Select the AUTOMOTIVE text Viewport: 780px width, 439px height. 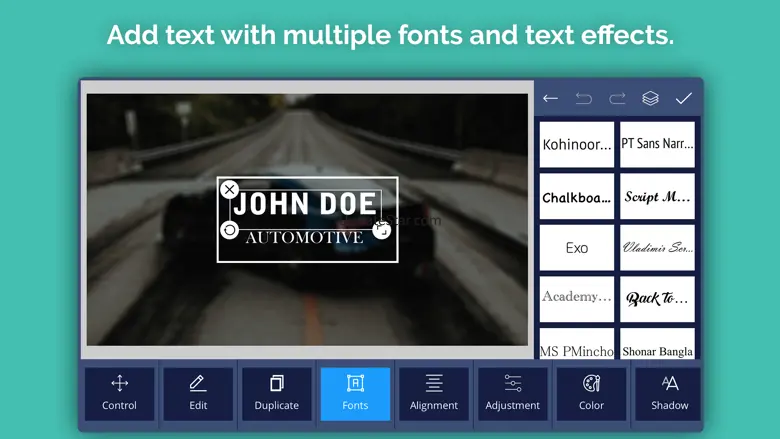point(304,238)
